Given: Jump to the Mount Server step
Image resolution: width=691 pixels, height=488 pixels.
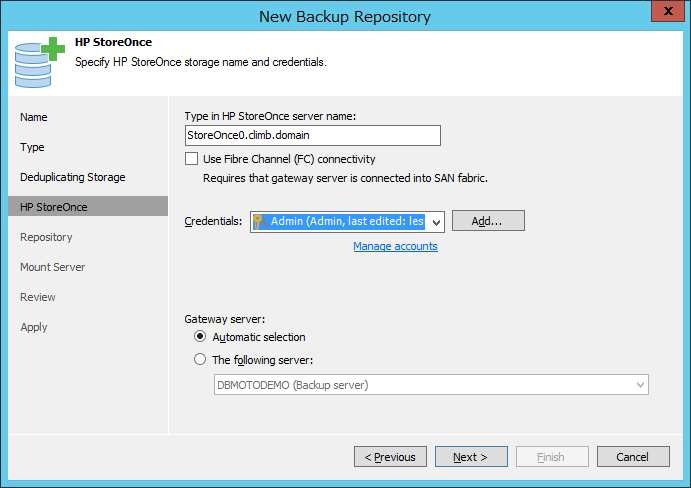Looking at the screenshot, I should 52,267.
